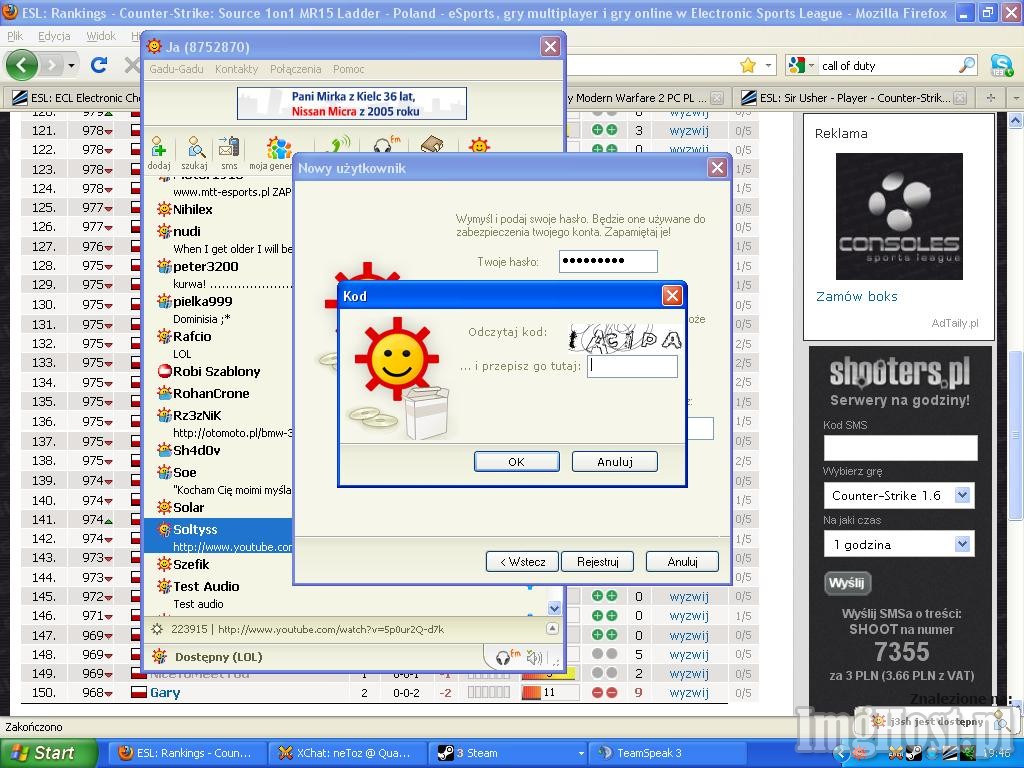Open the Steam taskbar group dropdown
The width and height of the screenshot is (1024, 768).
(x=581, y=753)
